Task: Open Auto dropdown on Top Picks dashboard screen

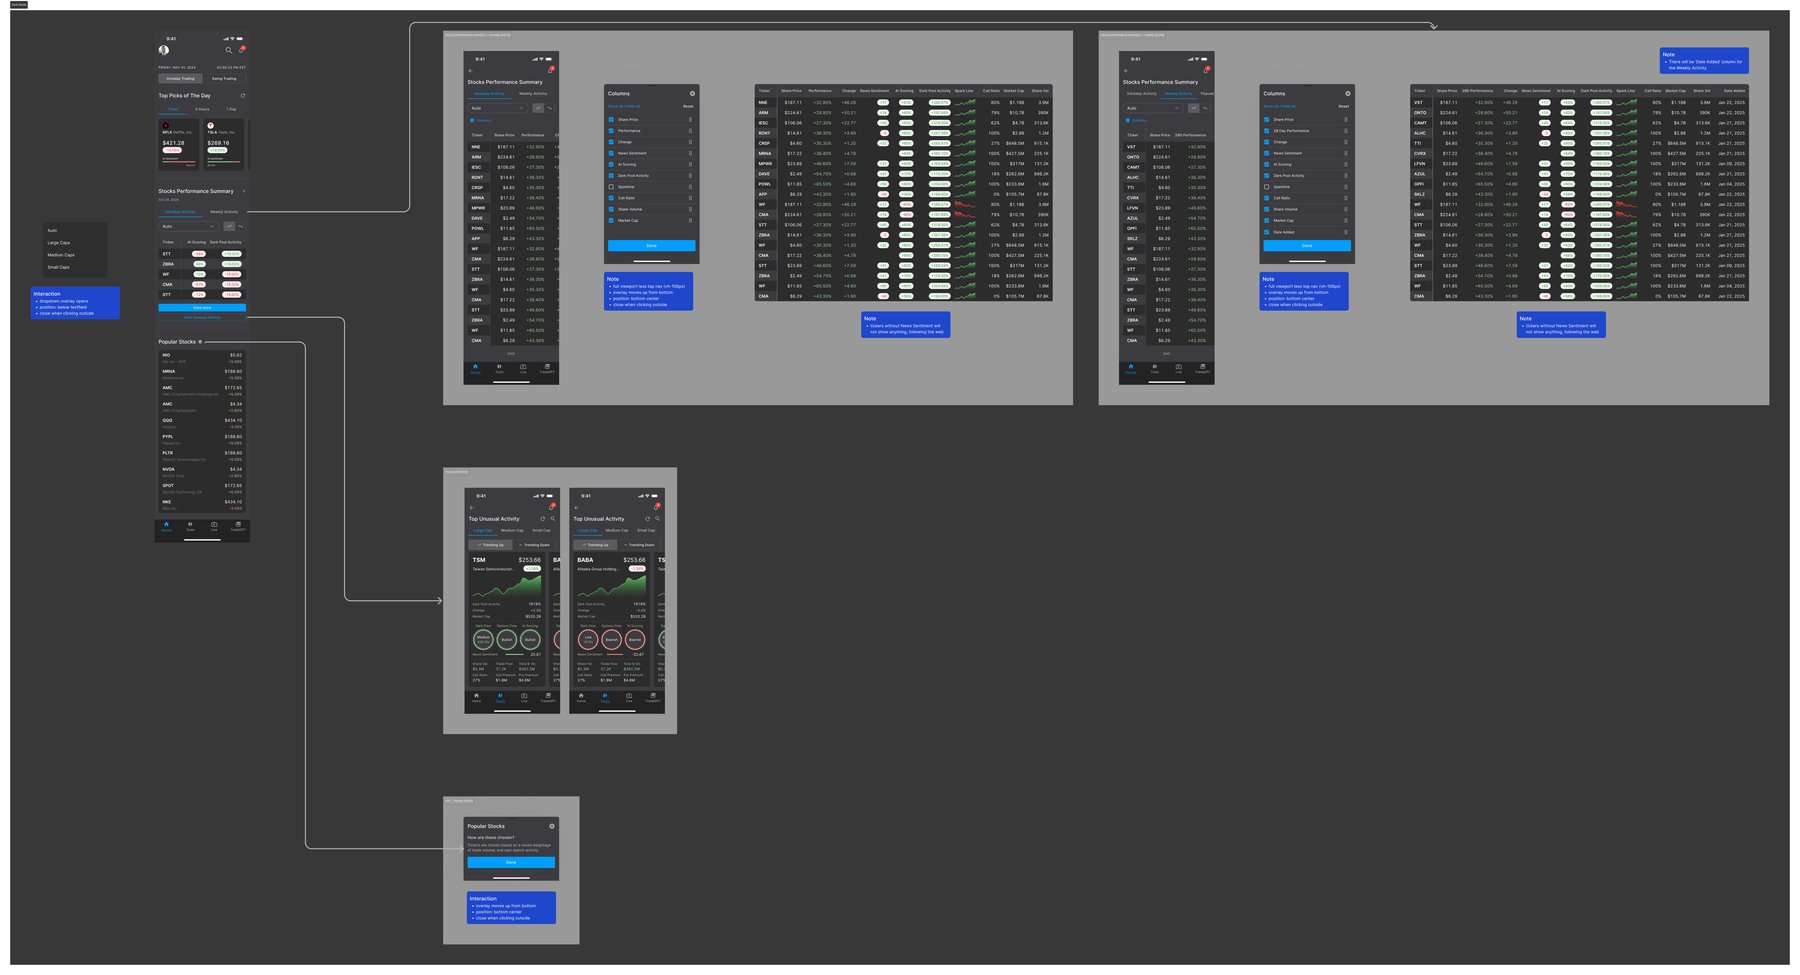Action: pos(189,226)
